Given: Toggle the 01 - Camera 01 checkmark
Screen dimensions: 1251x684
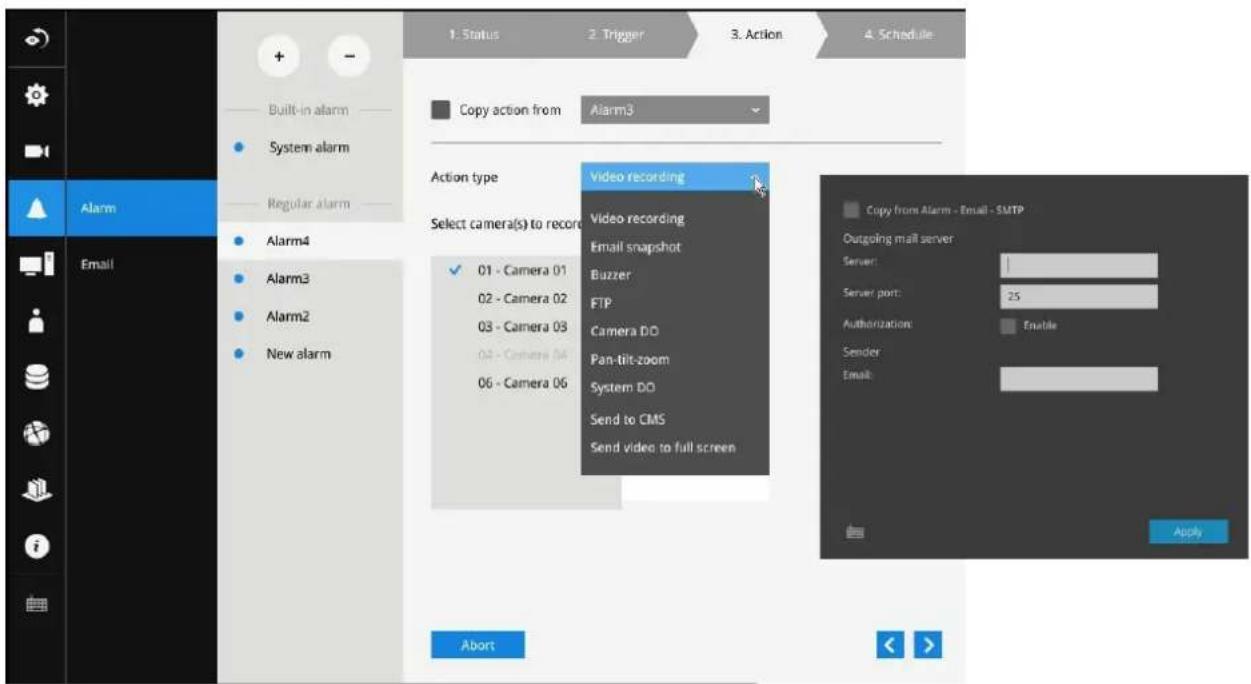Looking at the screenshot, I should pos(457,271).
